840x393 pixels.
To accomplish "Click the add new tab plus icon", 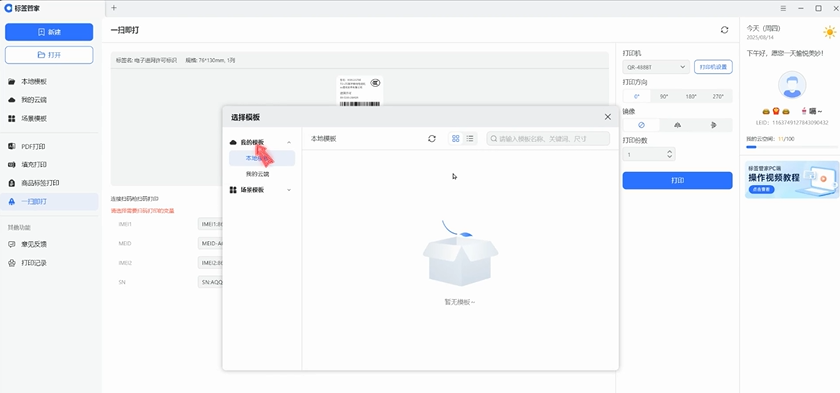I will point(114,8).
